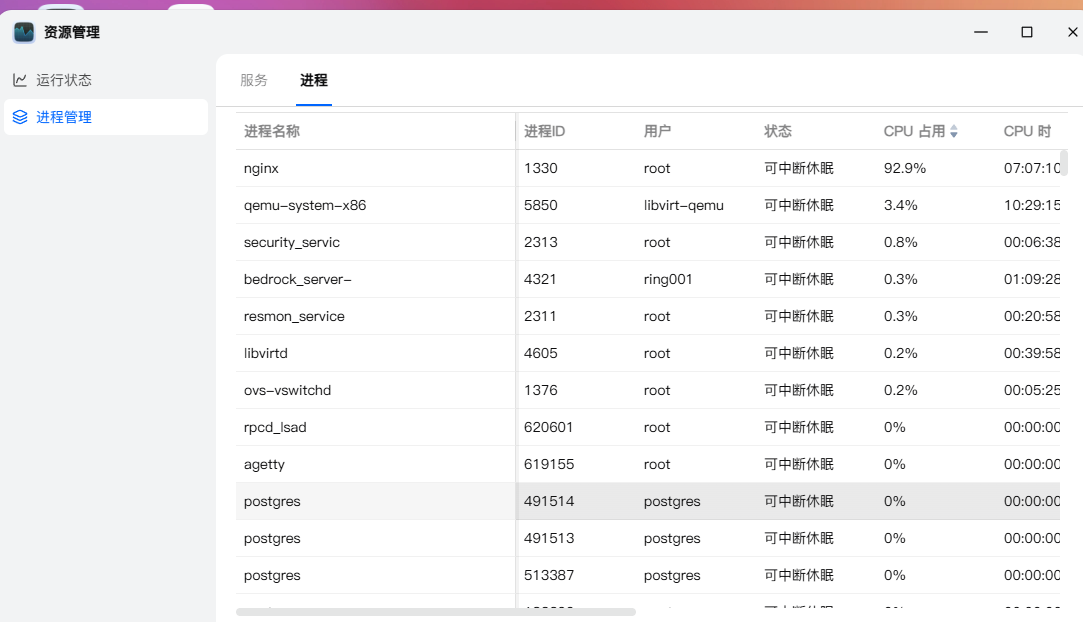Click the 用户 column header
This screenshot has width=1083, height=622.
pyautogui.click(x=657, y=131)
